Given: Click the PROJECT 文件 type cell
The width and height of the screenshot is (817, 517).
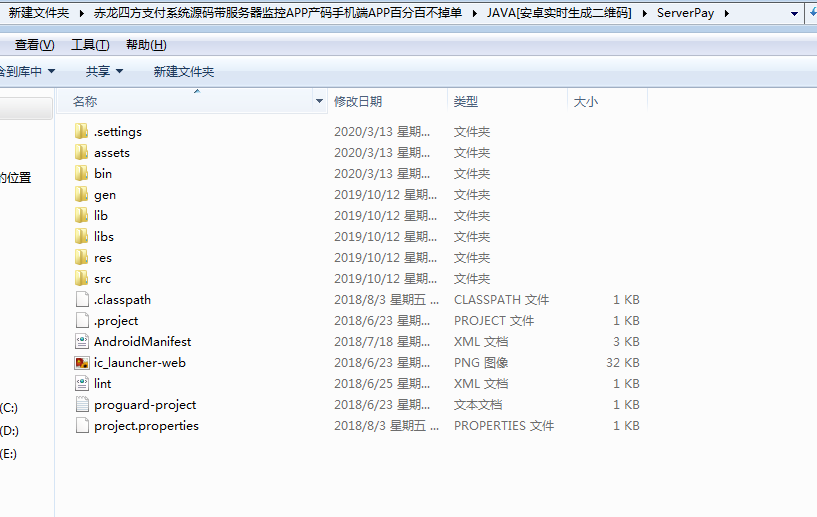Looking at the screenshot, I should pos(494,321).
